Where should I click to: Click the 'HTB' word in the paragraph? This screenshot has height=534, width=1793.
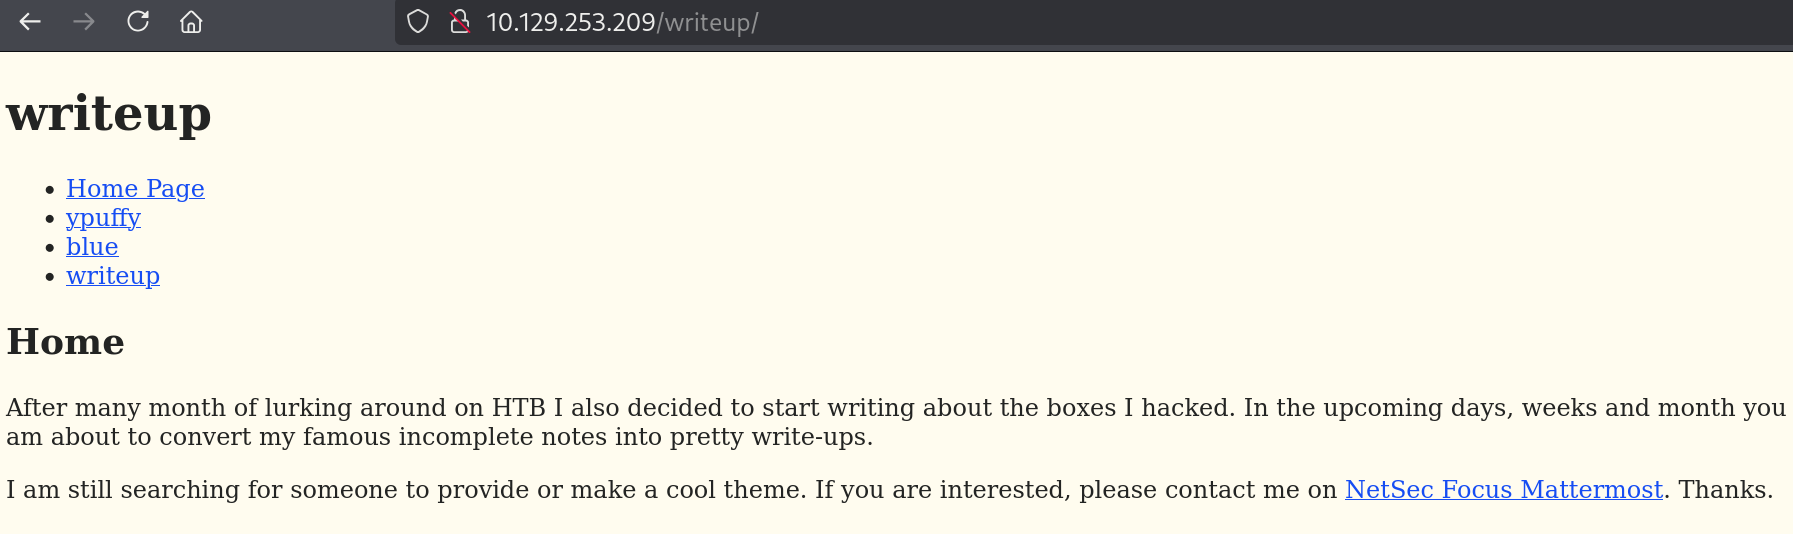[518, 408]
